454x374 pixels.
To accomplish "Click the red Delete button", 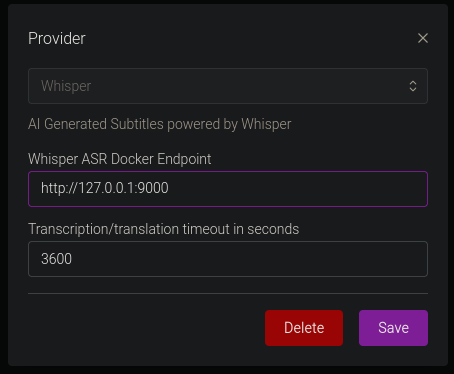I will (304, 328).
